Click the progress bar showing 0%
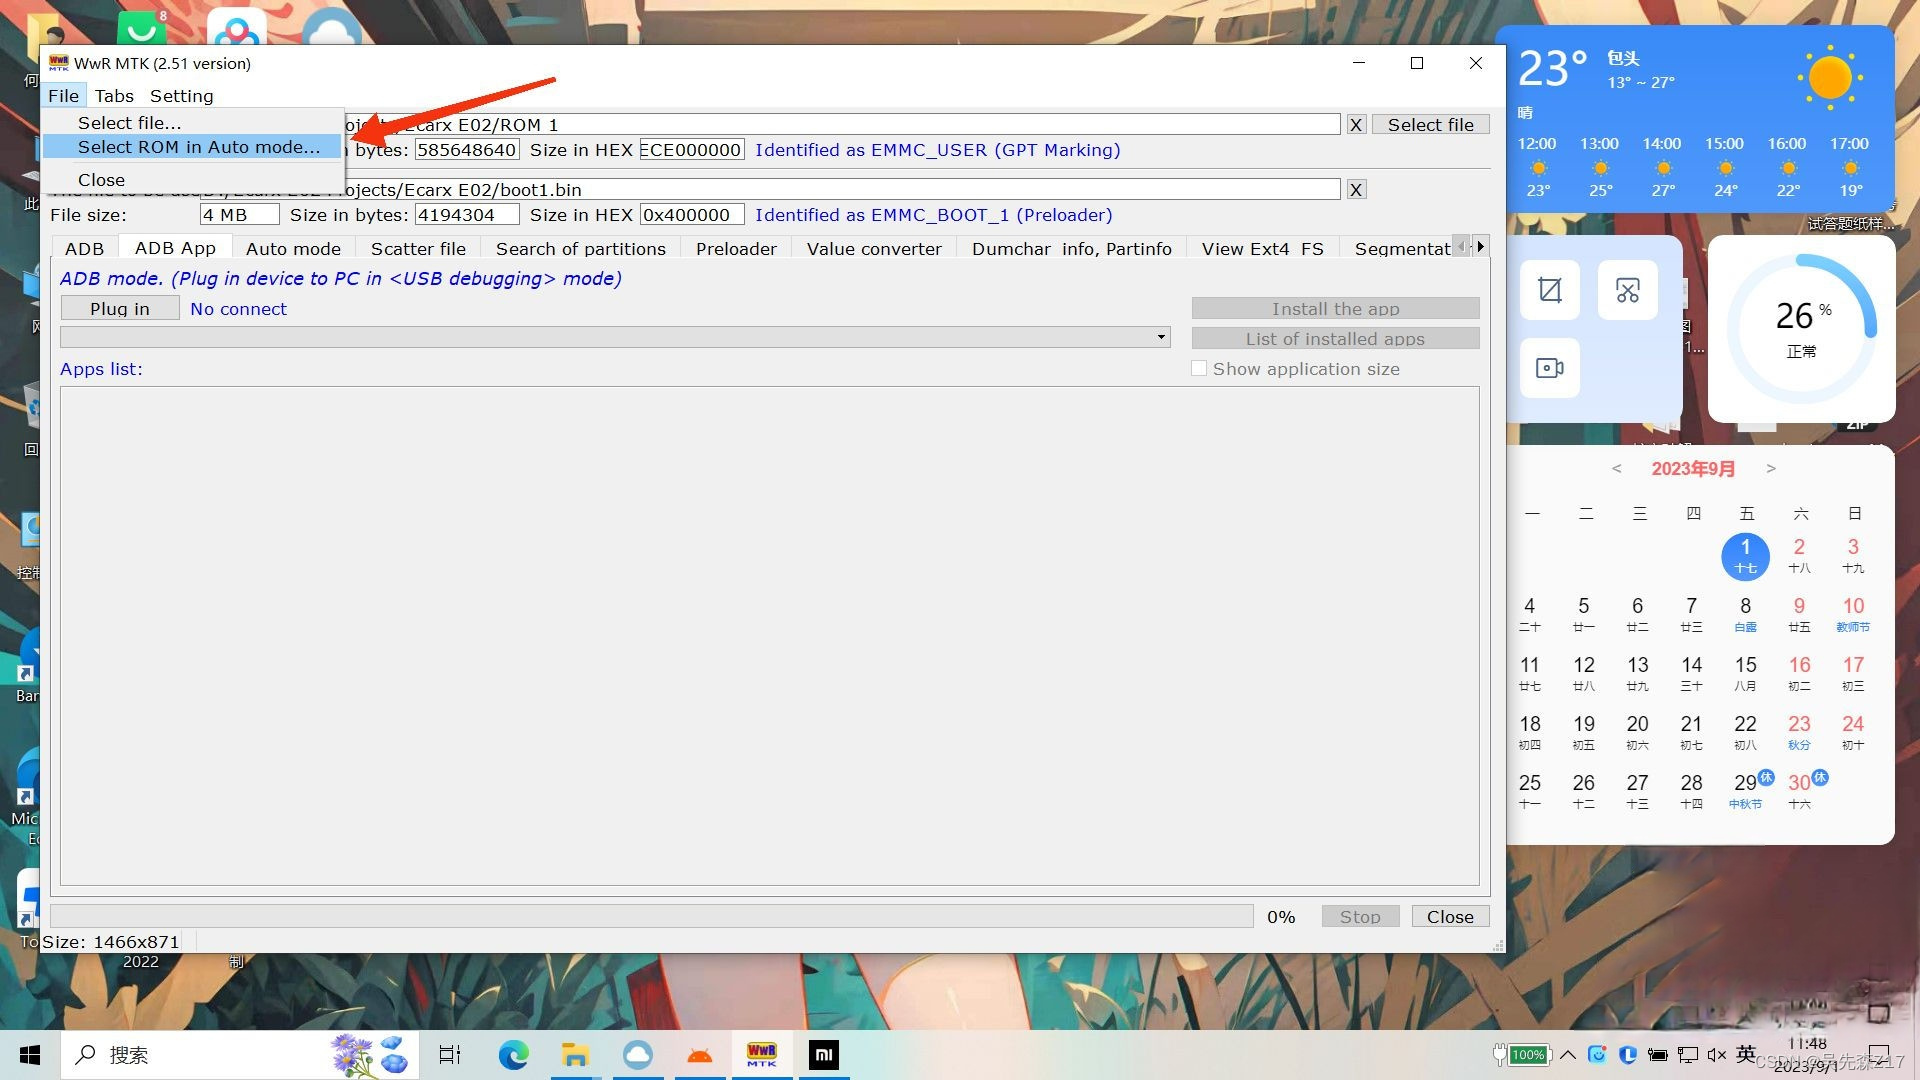The height and width of the screenshot is (1080, 1920). click(x=651, y=916)
